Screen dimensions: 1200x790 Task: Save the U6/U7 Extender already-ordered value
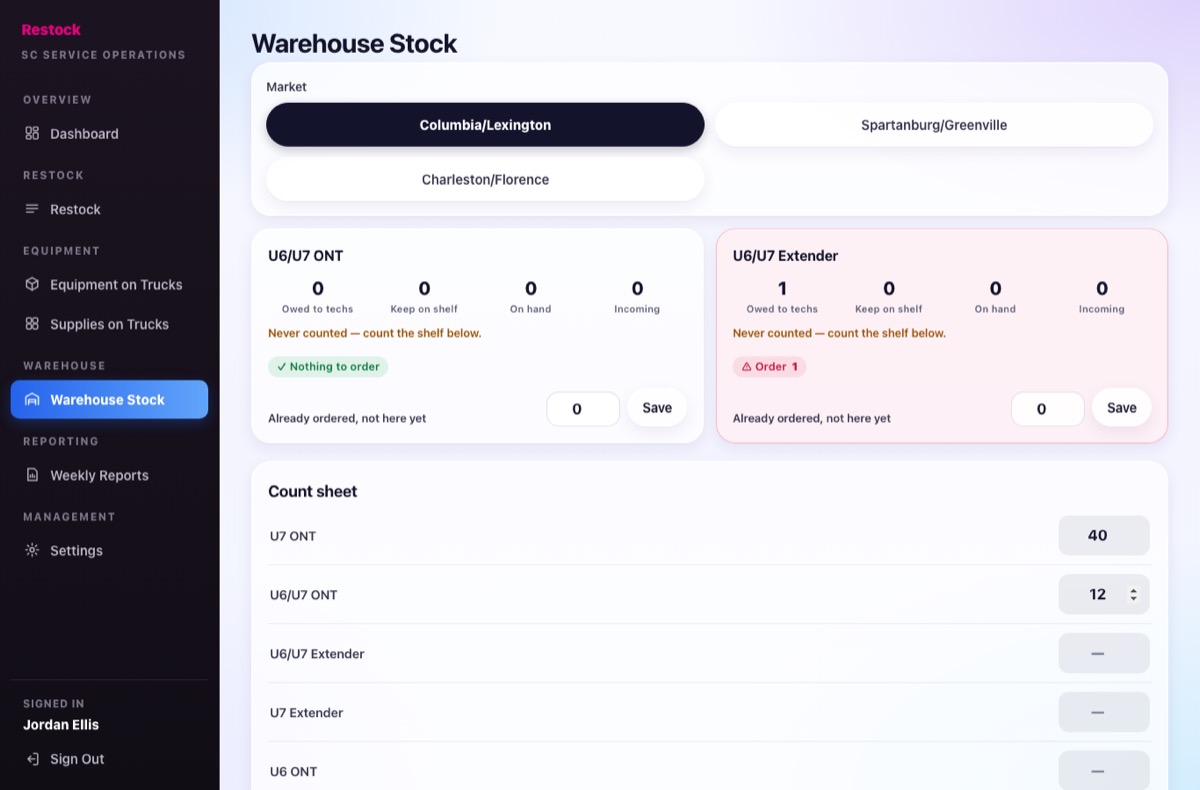[x=1122, y=408]
